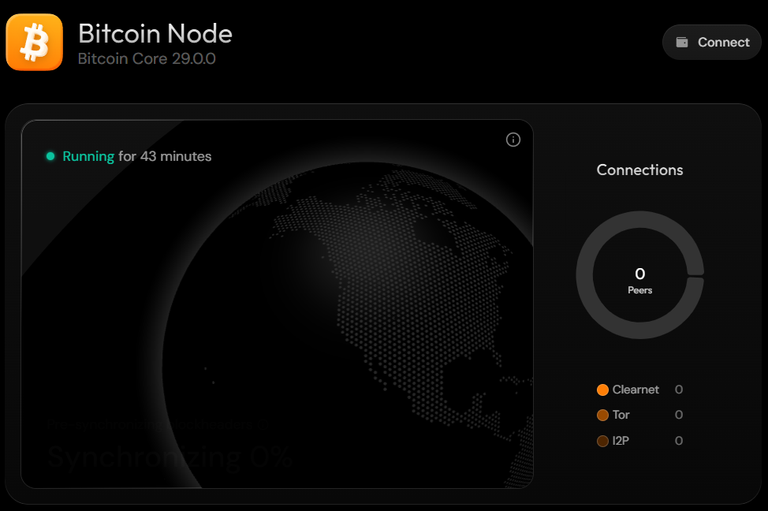
Task: Click the 'Bitcoin Core 29.0.0' version text
Action: (146, 59)
